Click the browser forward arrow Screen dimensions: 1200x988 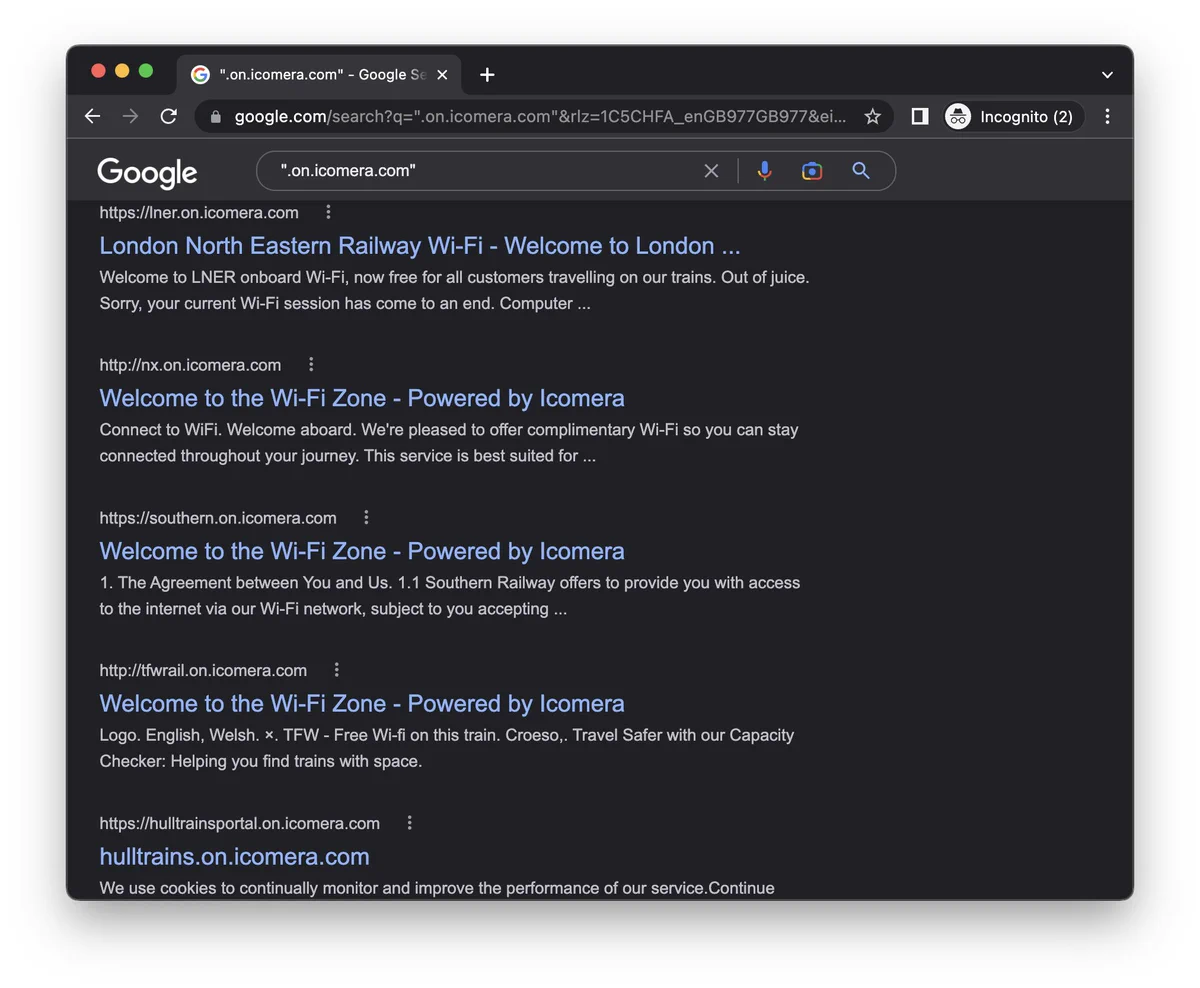[130, 116]
